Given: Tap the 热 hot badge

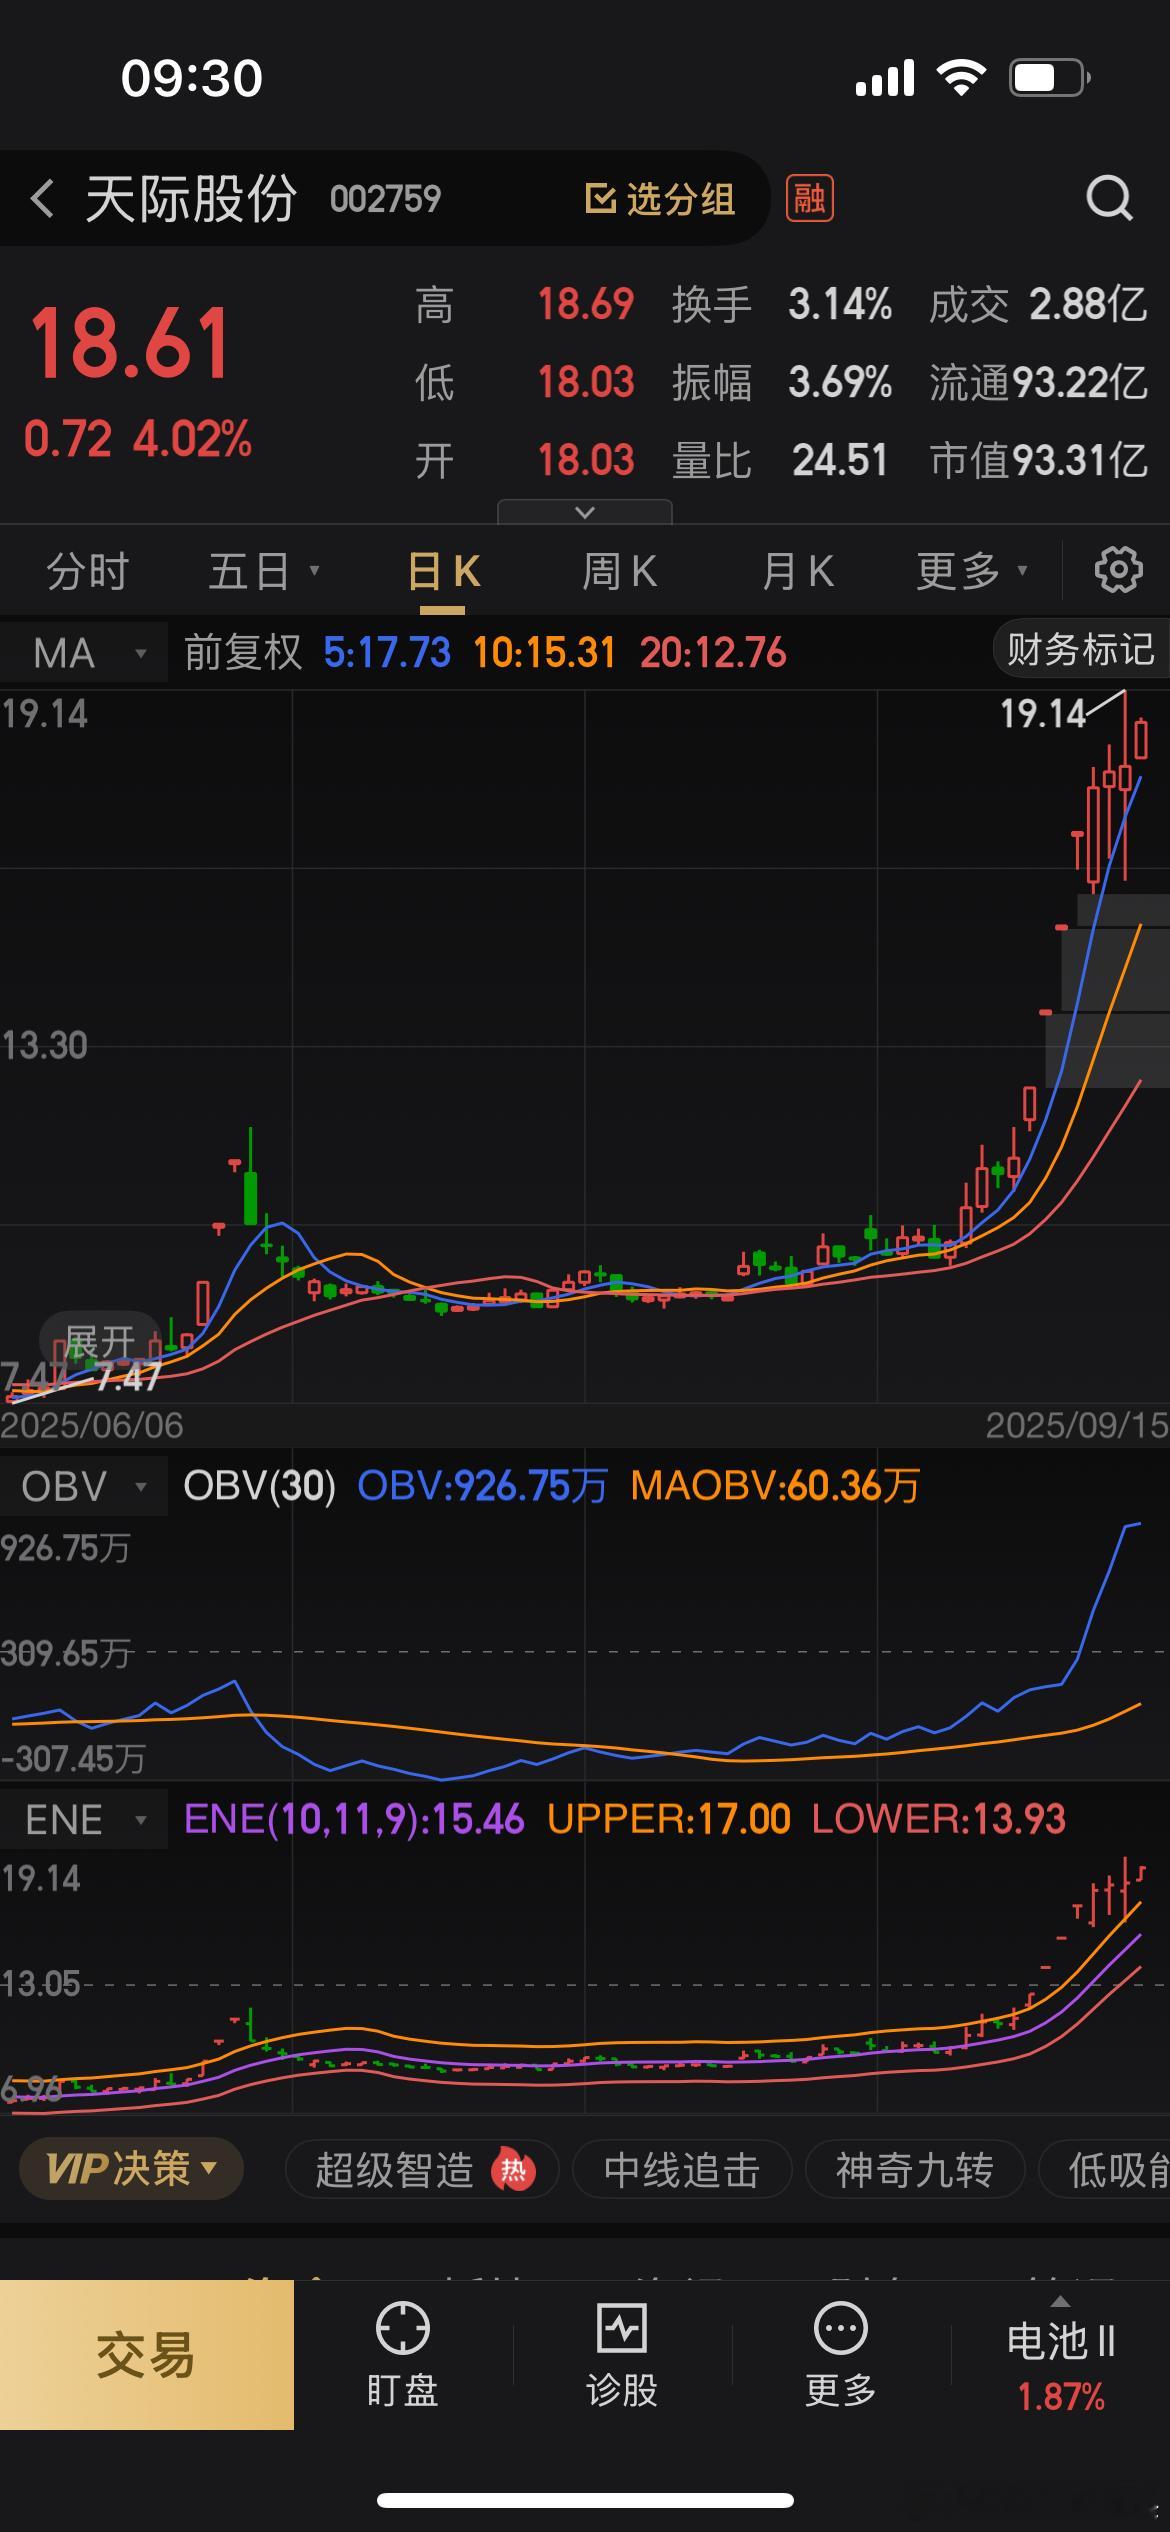Looking at the screenshot, I should pyautogui.click(x=513, y=2170).
